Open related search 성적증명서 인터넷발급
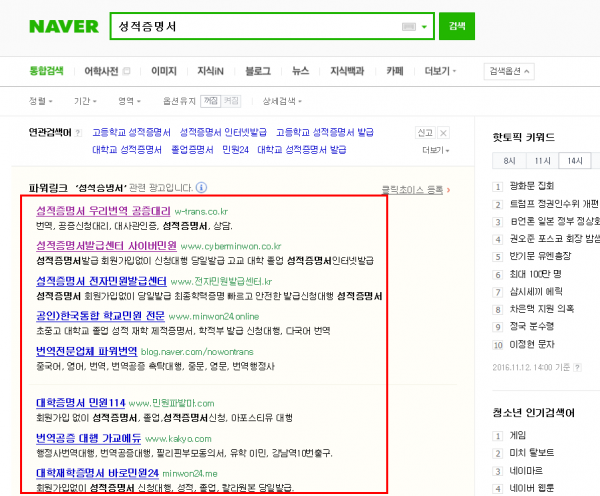600x496 pixels. pos(223,132)
